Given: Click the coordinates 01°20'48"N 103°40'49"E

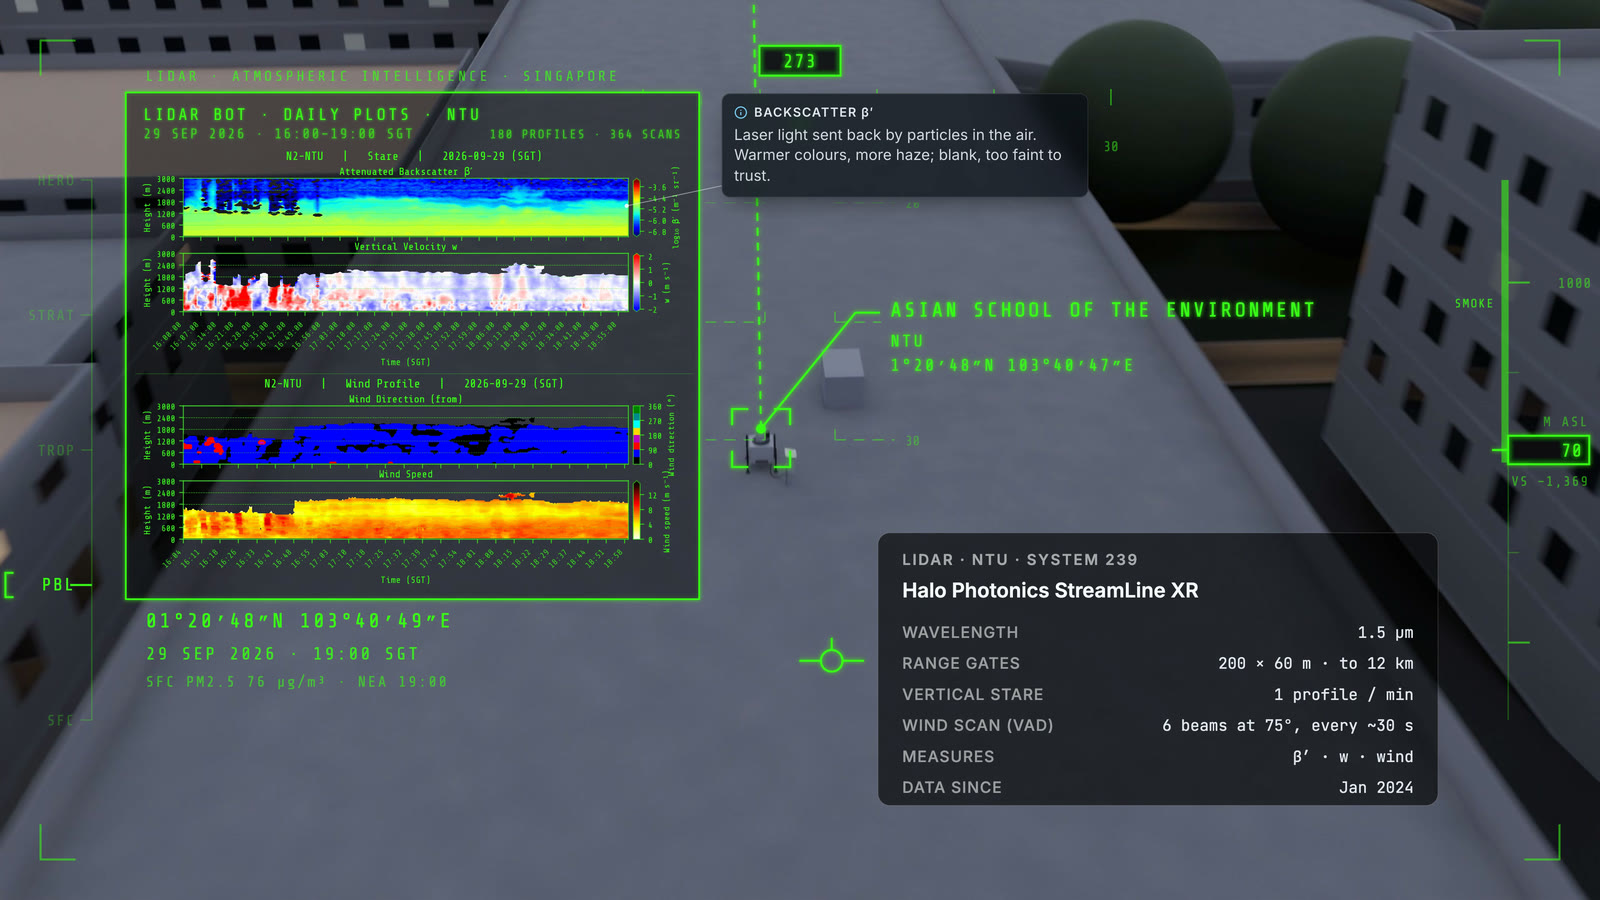Looking at the screenshot, I should pos(298,621).
